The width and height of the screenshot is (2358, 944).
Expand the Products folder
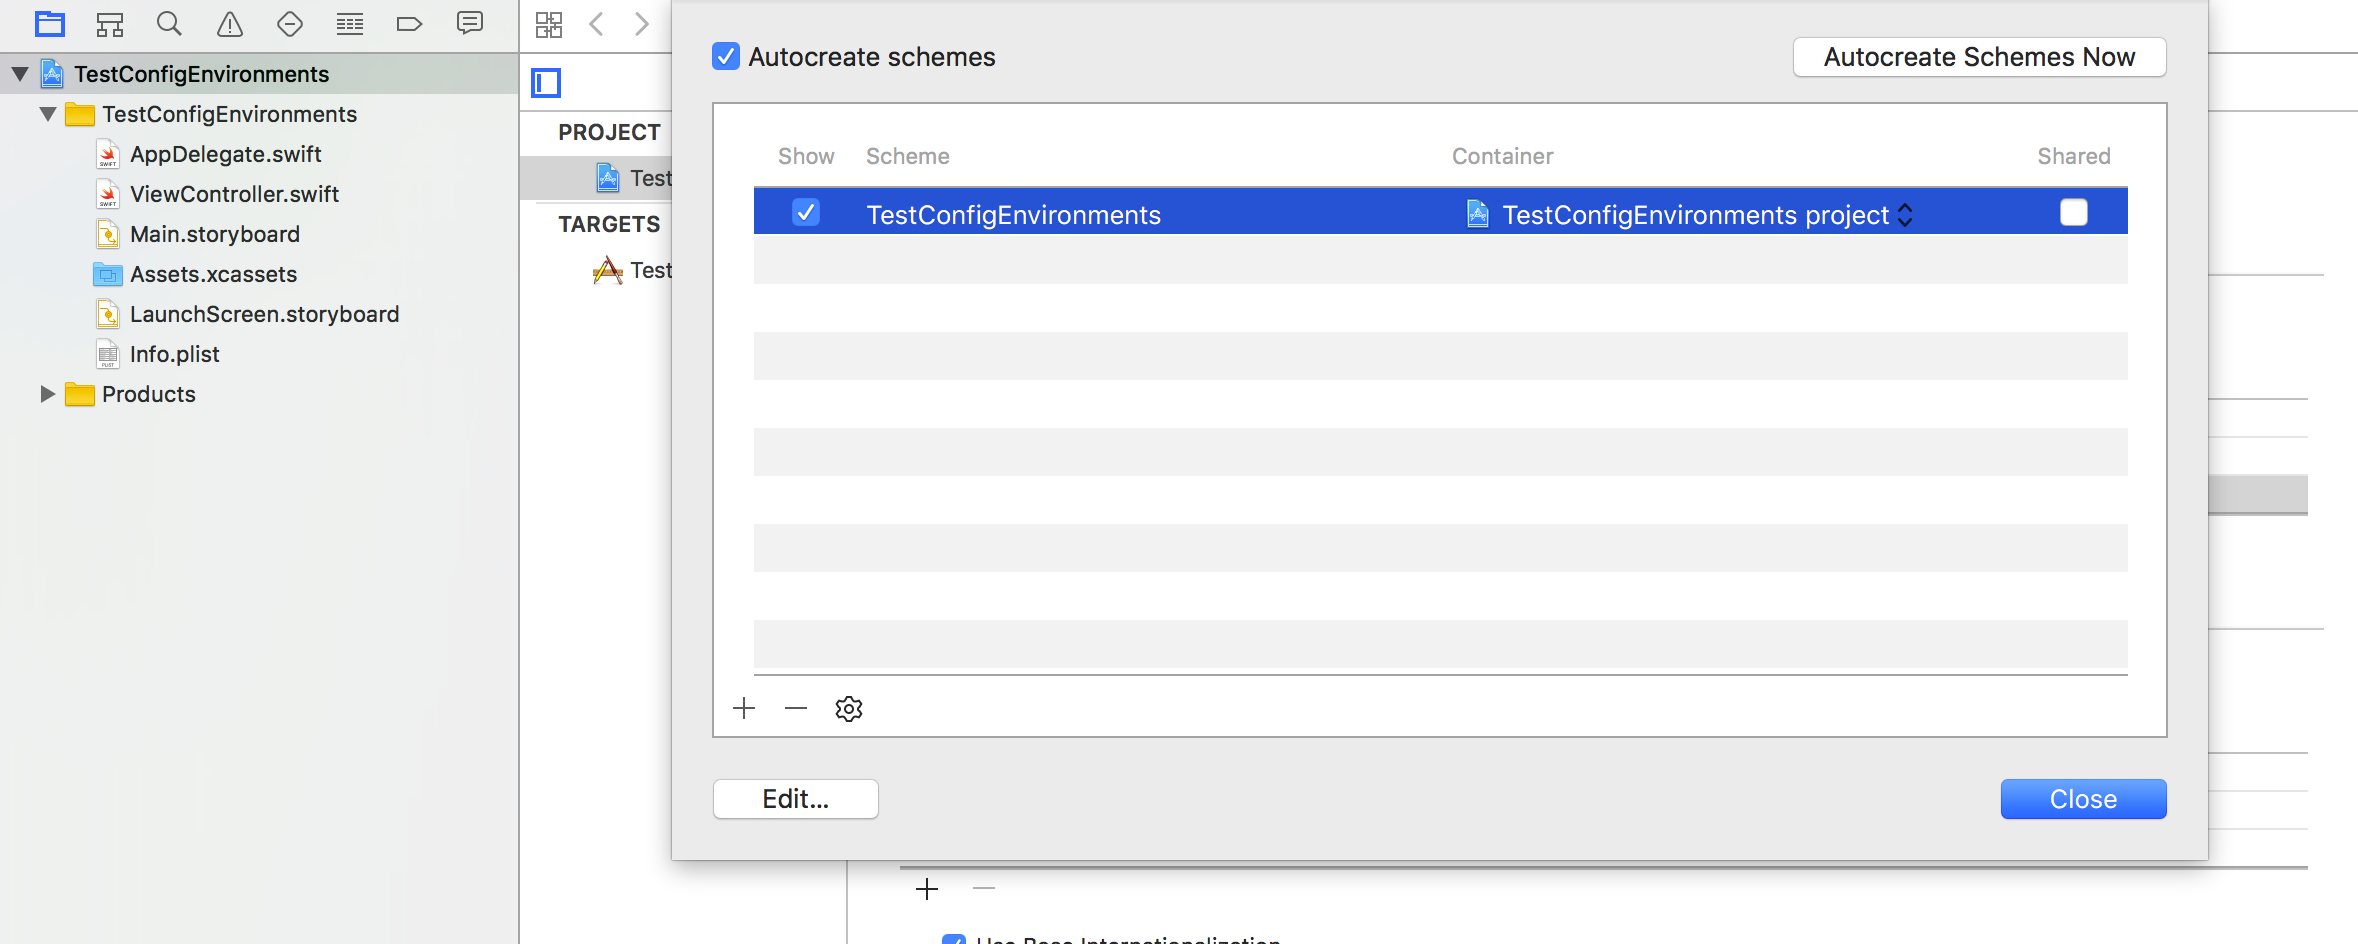pos(47,394)
